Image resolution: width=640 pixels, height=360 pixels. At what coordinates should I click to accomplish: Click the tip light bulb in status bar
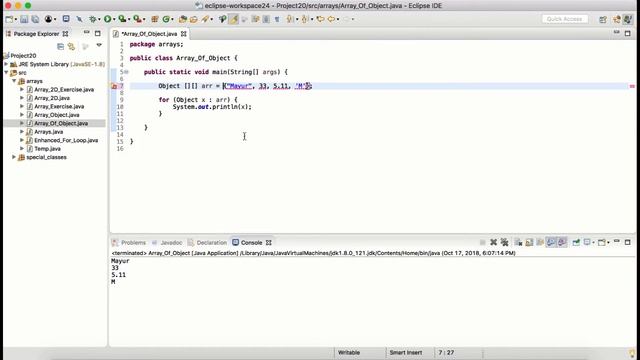632,353
